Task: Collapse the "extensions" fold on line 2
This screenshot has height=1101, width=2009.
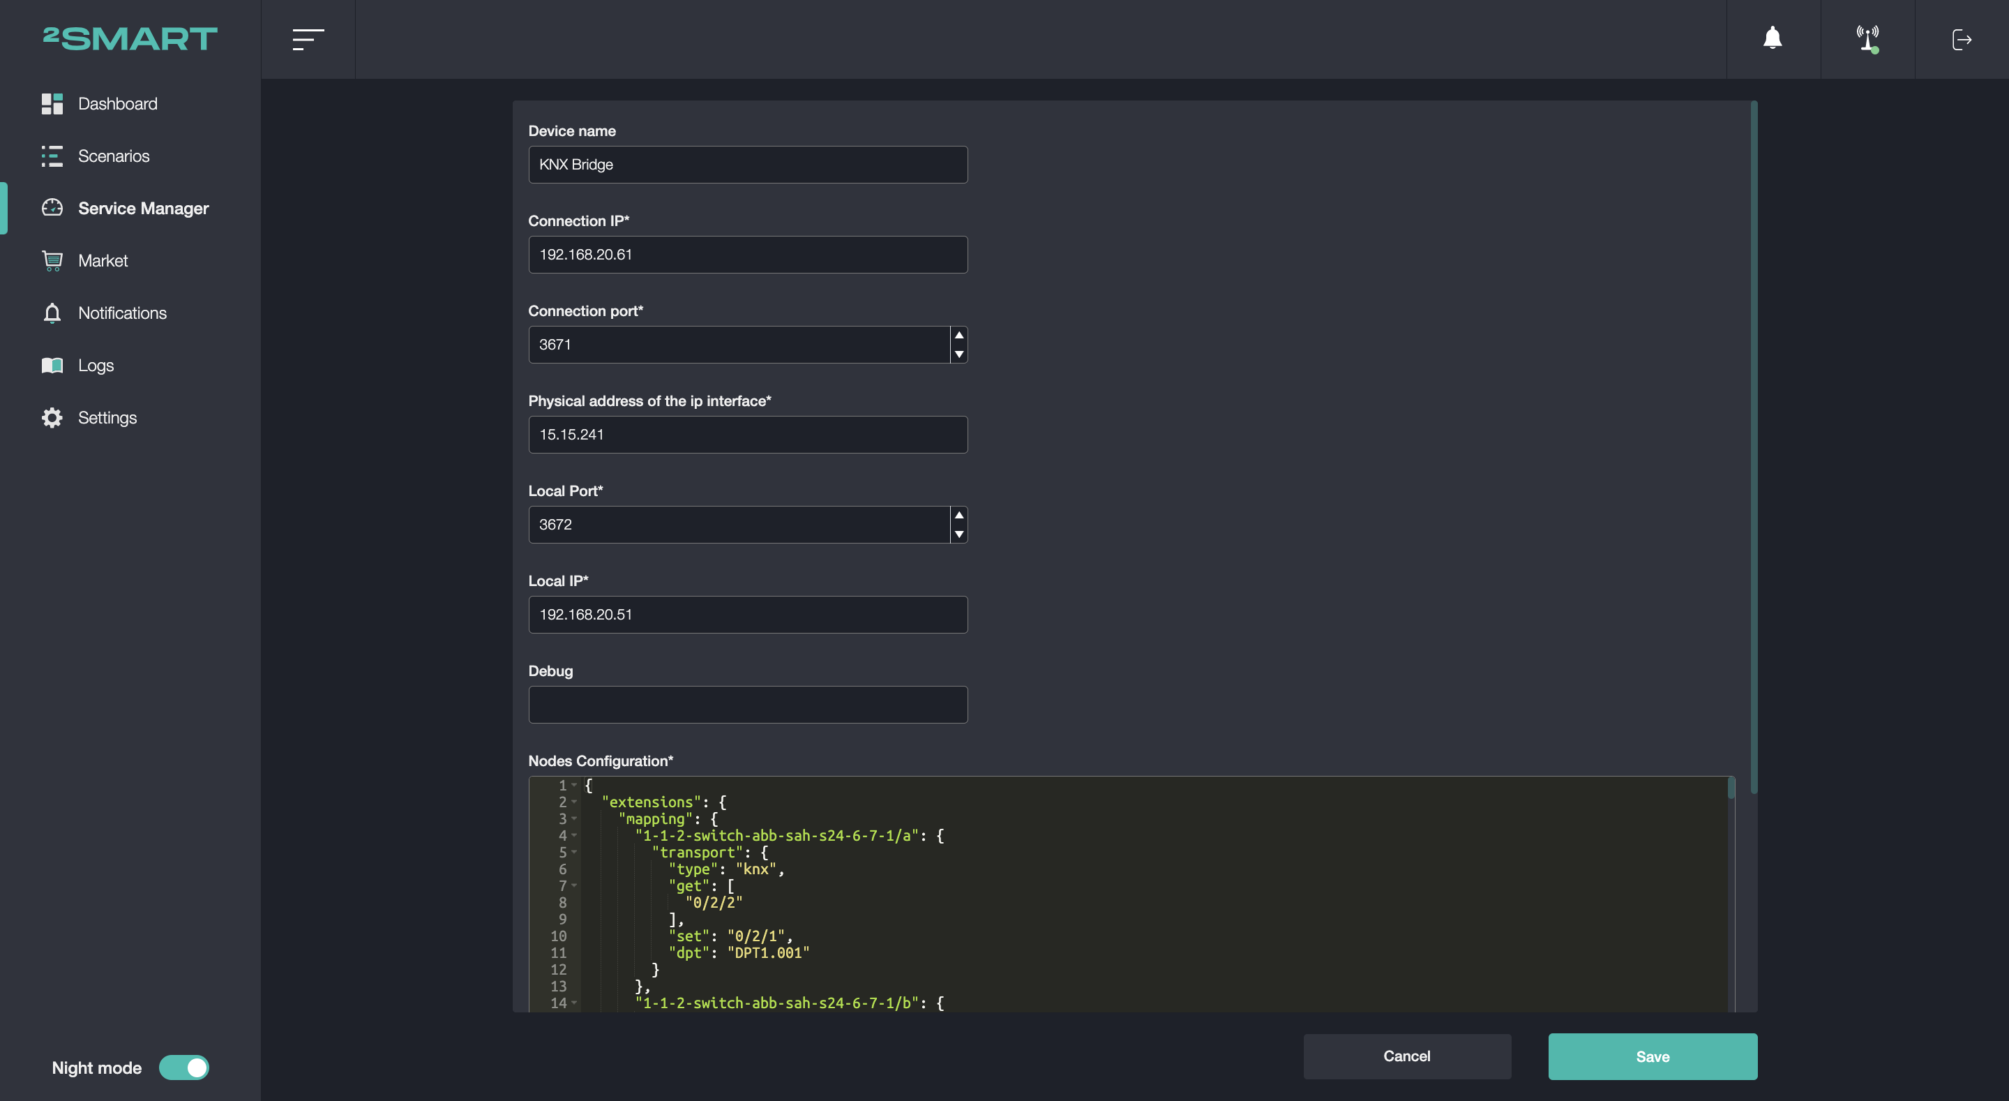Action: point(574,802)
